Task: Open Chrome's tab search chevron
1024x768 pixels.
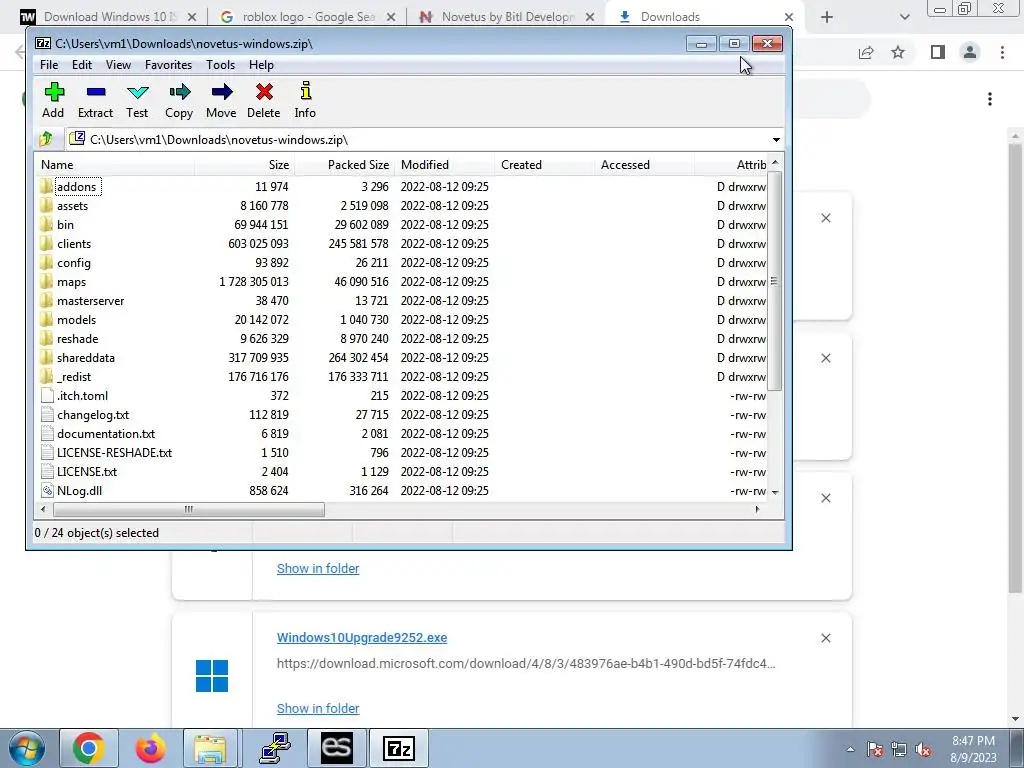Action: (904, 17)
